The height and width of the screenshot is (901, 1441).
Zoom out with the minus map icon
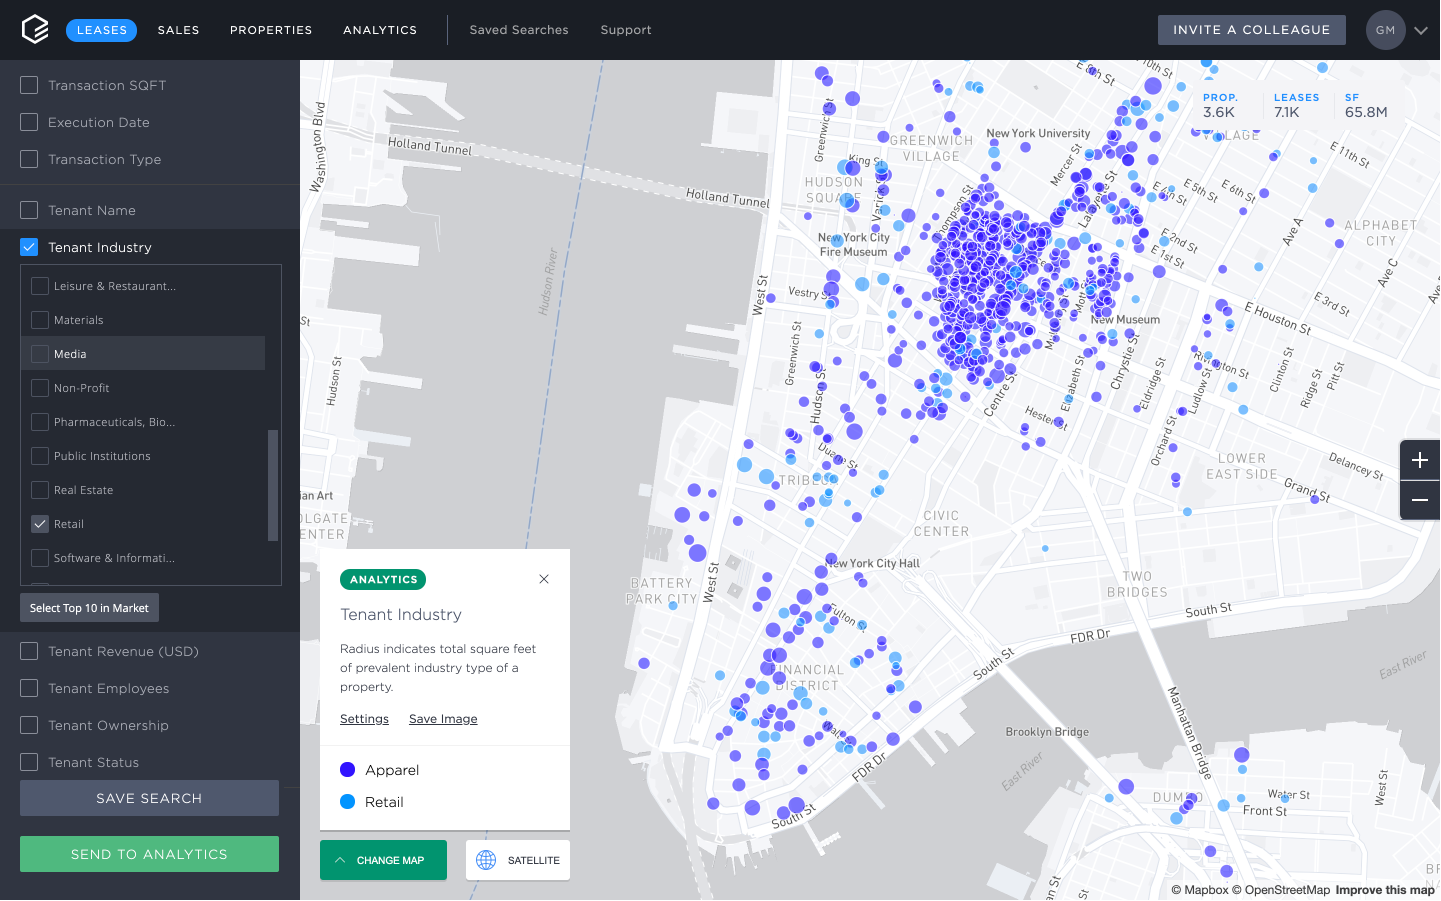pos(1420,500)
